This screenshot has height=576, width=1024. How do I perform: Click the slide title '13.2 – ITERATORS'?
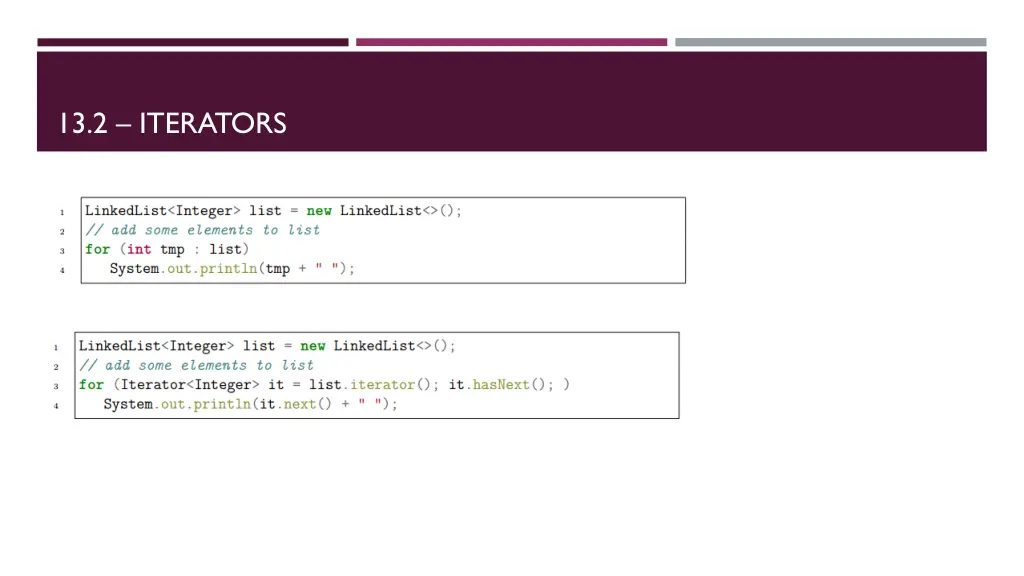click(x=173, y=123)
